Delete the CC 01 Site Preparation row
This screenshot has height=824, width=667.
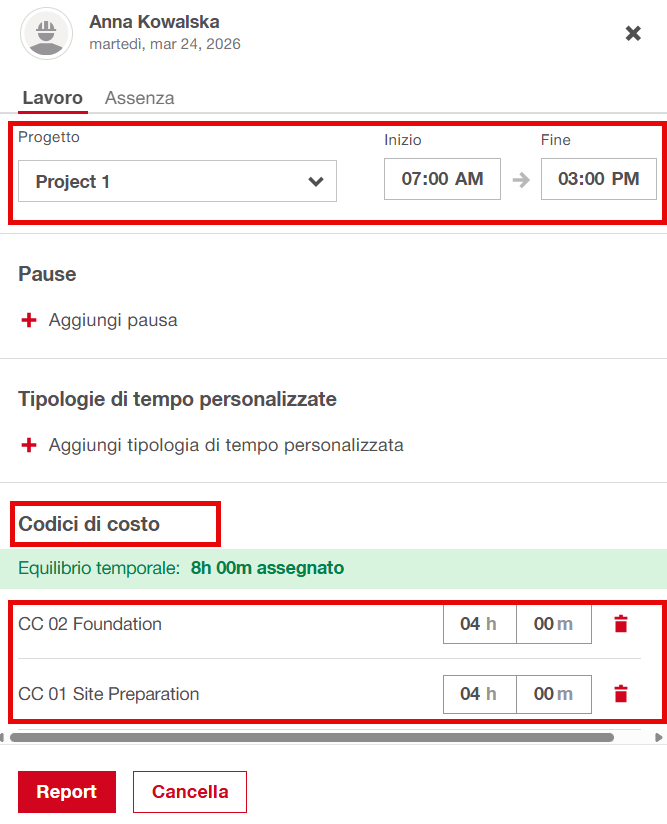(x=621, y=694)
